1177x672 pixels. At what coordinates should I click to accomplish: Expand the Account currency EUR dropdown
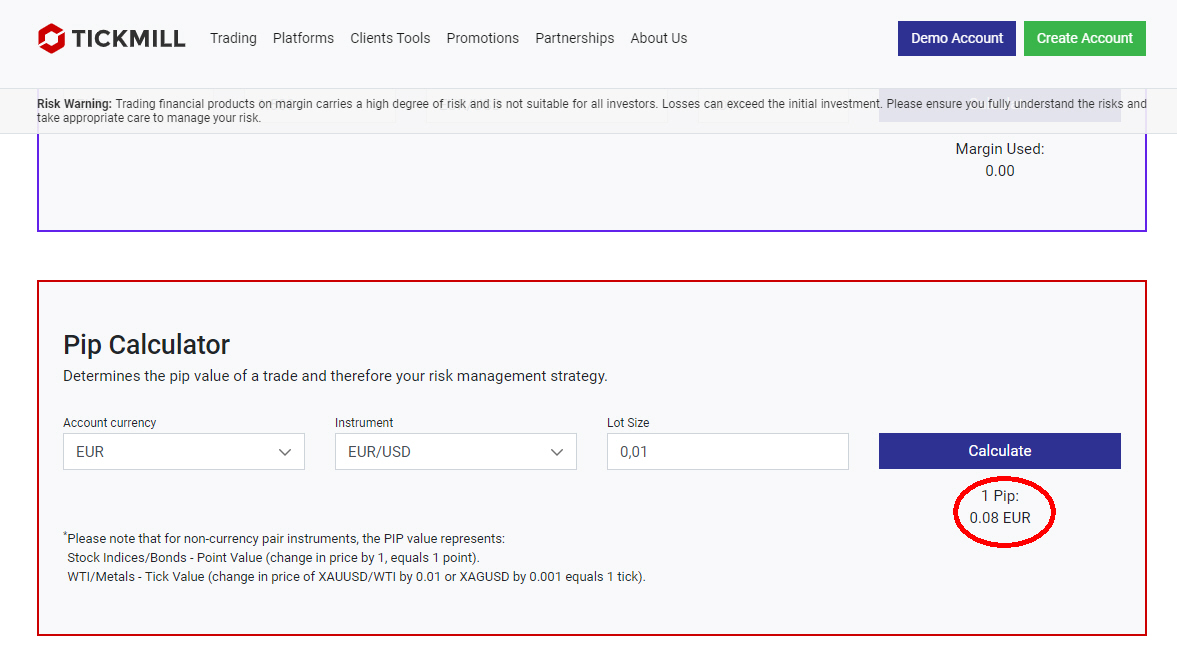coord(184,451)
